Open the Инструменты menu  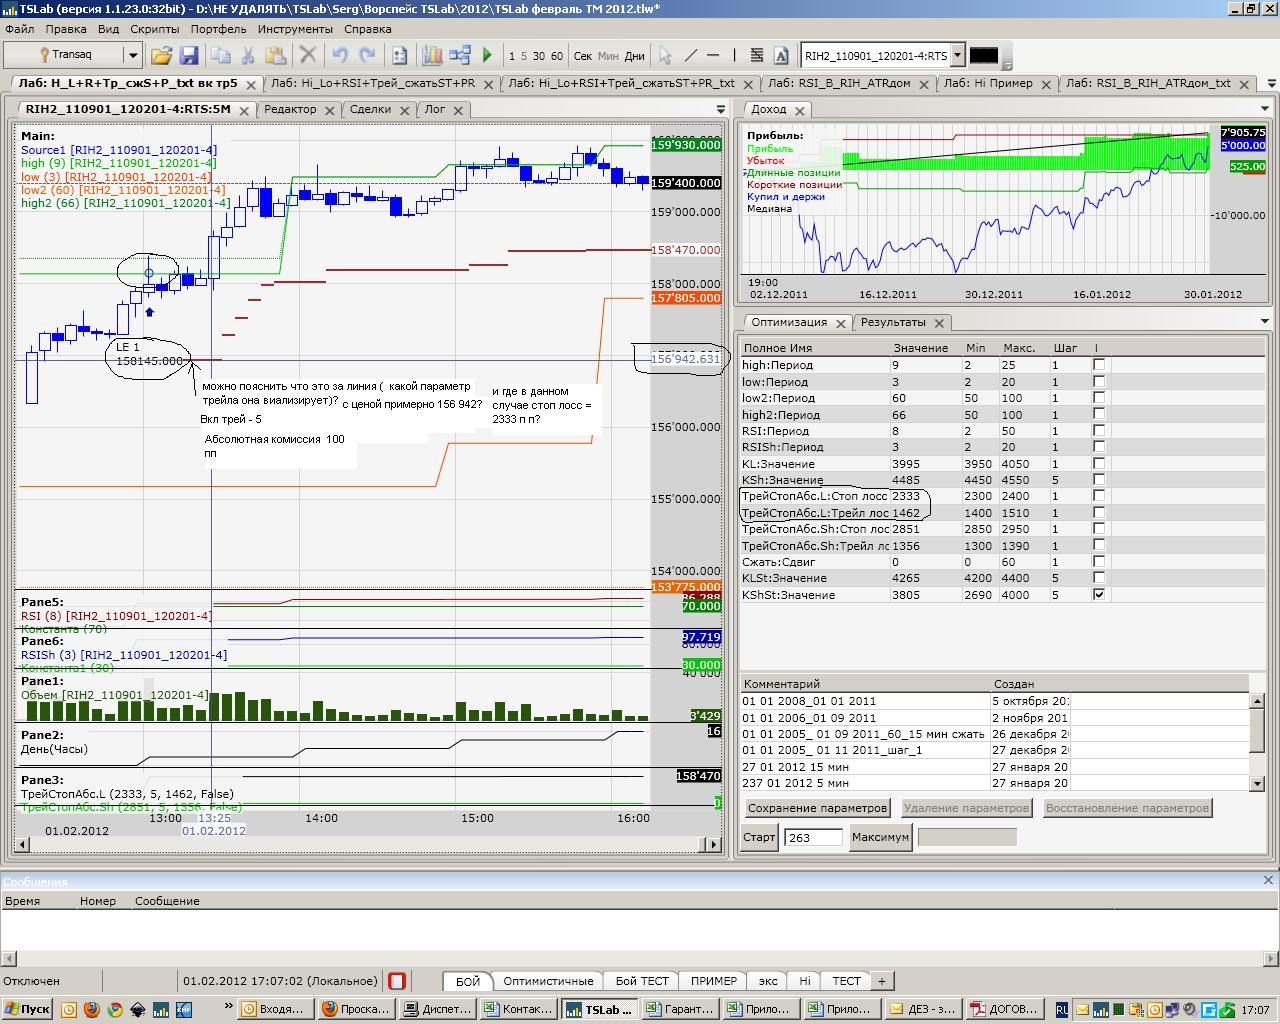tap(294, 29)
